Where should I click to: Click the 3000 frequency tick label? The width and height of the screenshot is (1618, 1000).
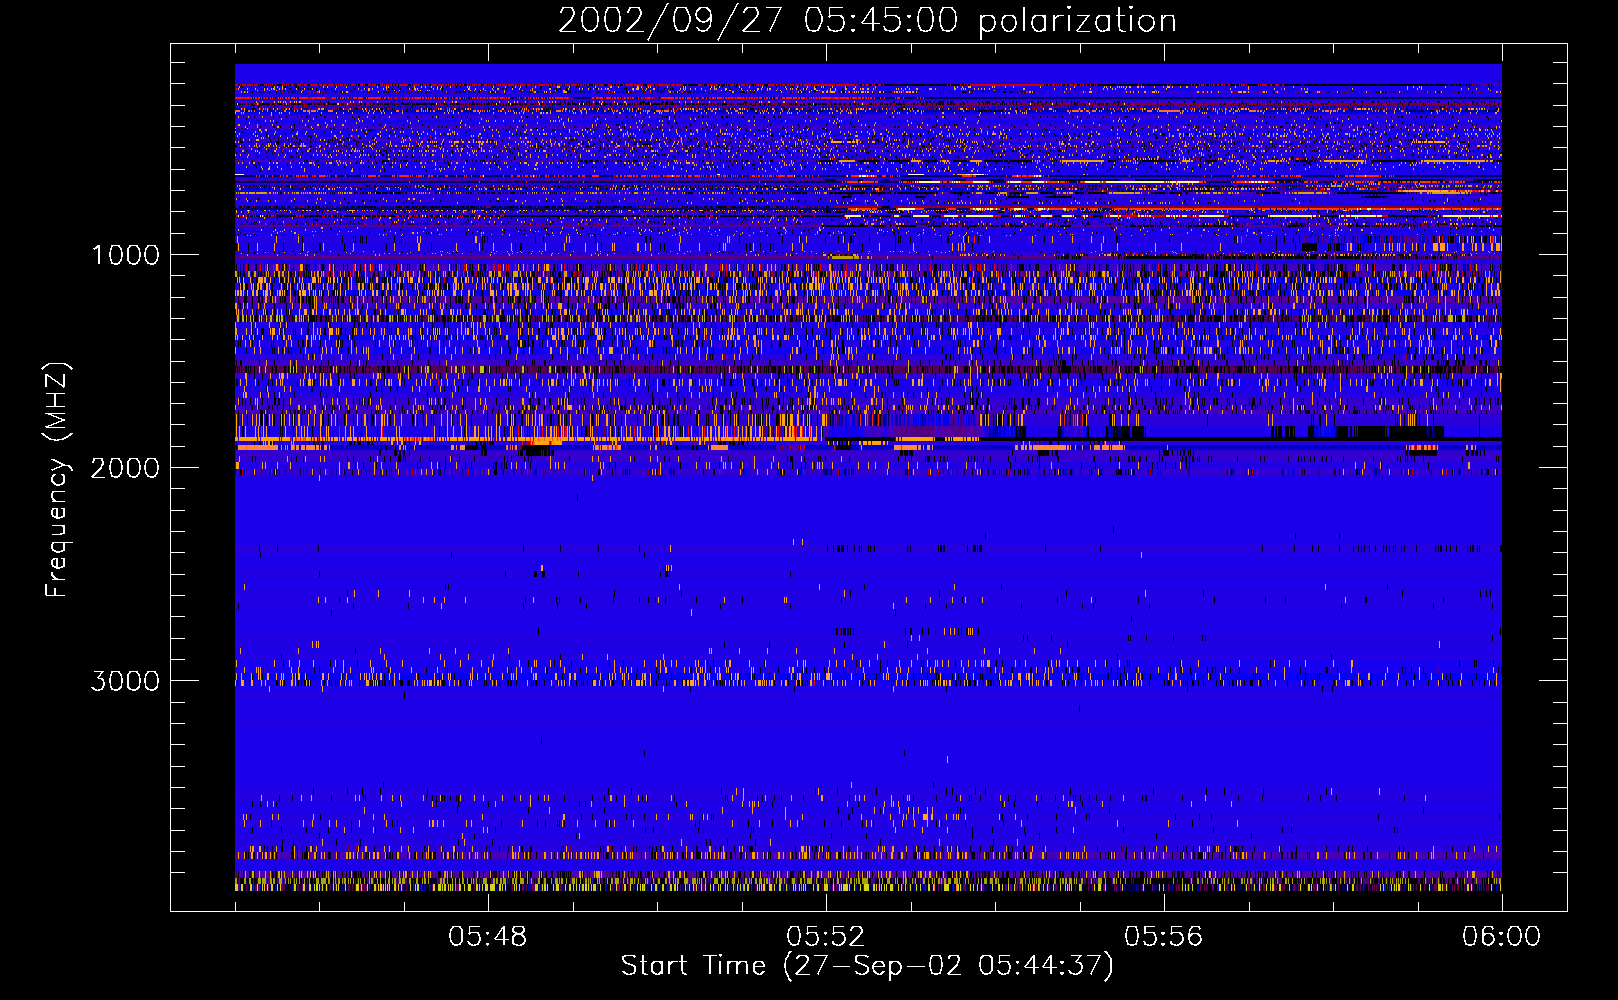[125, 681]
